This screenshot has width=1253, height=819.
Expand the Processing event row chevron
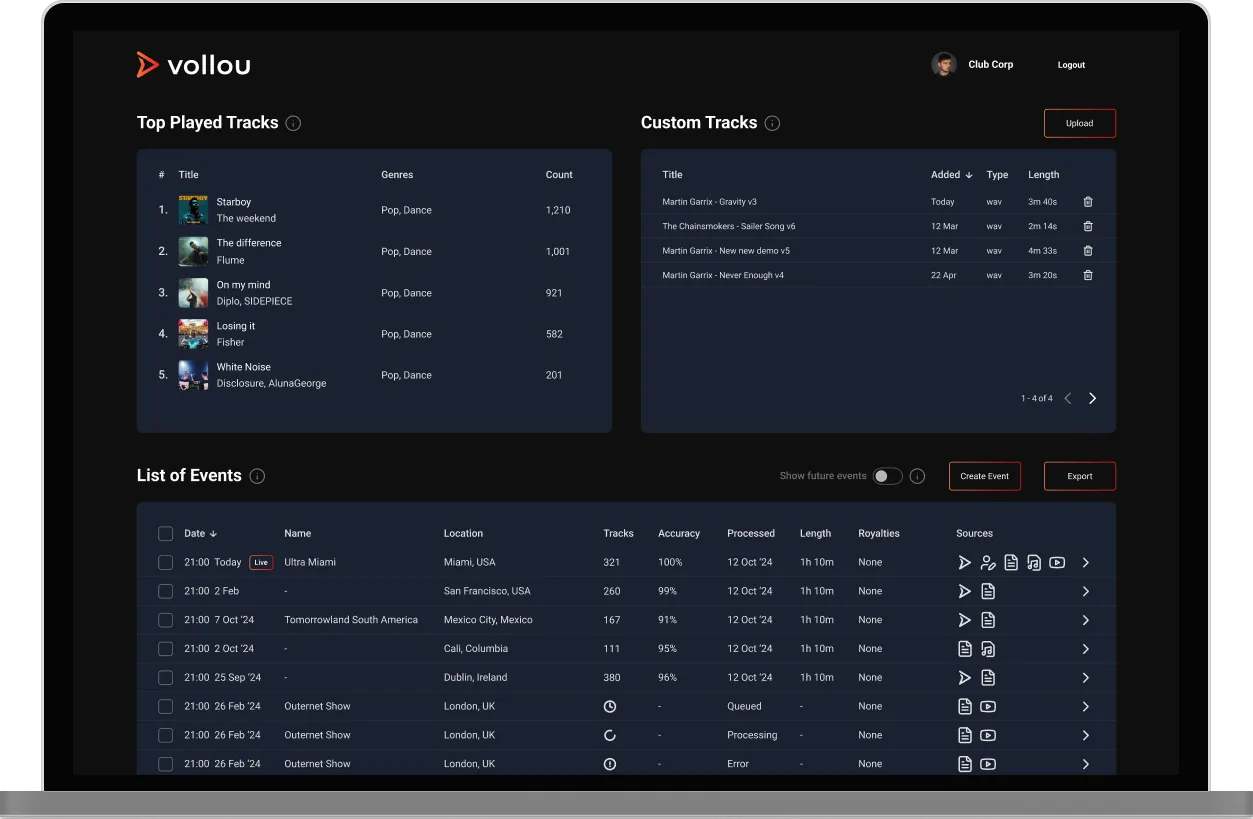(x=1086, y=736)
